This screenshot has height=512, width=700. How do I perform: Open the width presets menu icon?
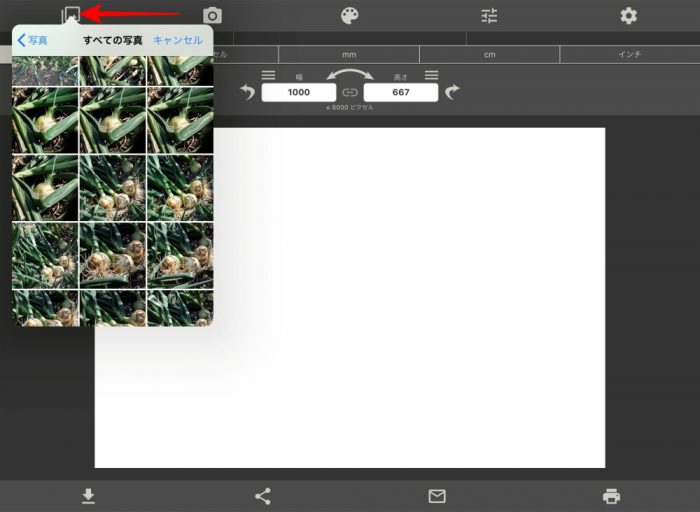coord(268,75)
